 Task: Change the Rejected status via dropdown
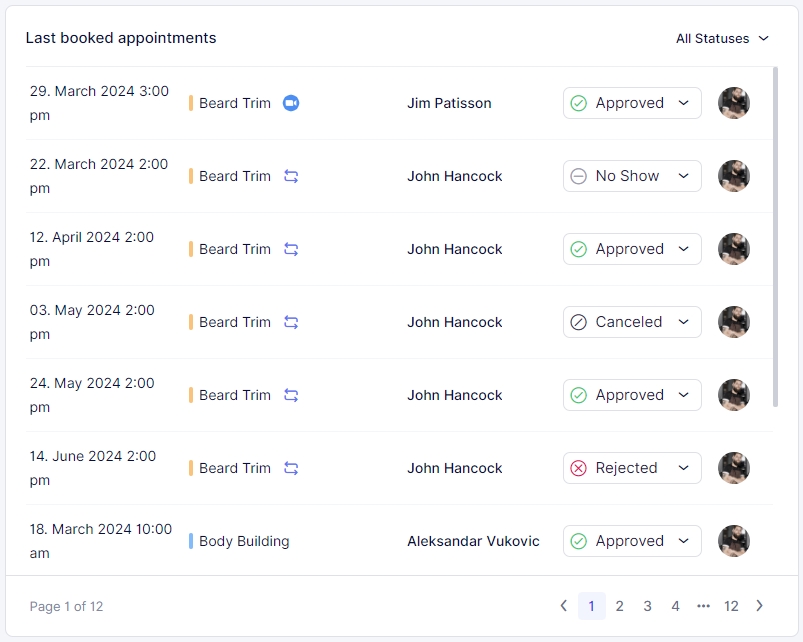[x=632, y=468]
